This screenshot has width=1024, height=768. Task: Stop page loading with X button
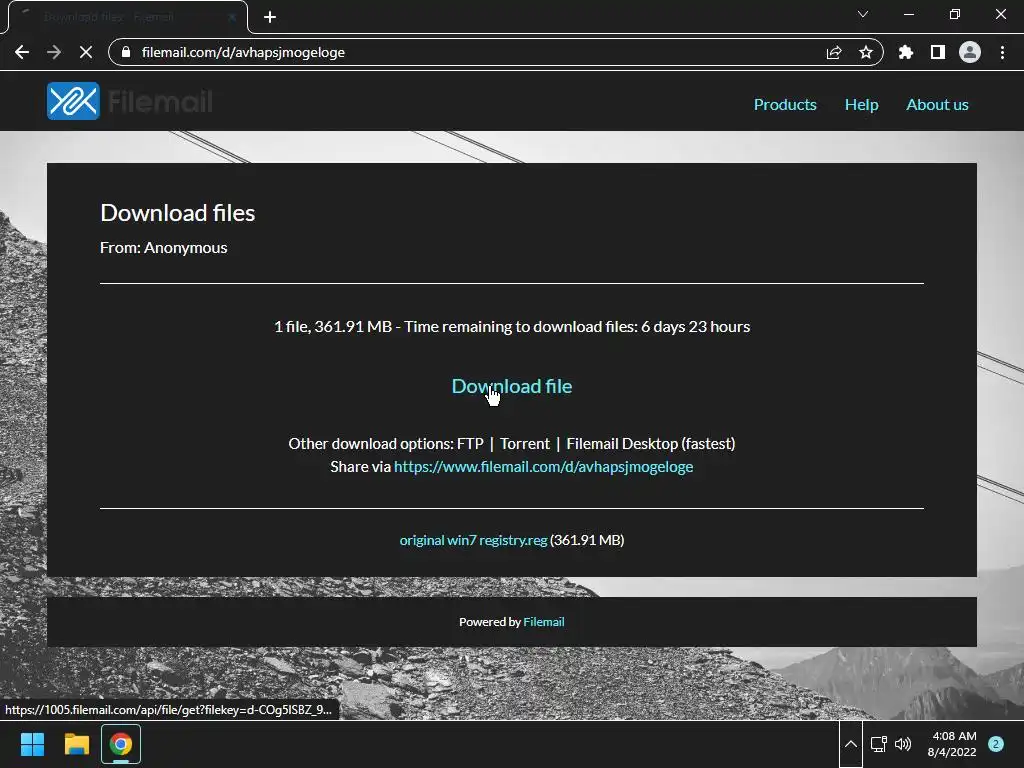pos(86,52)
